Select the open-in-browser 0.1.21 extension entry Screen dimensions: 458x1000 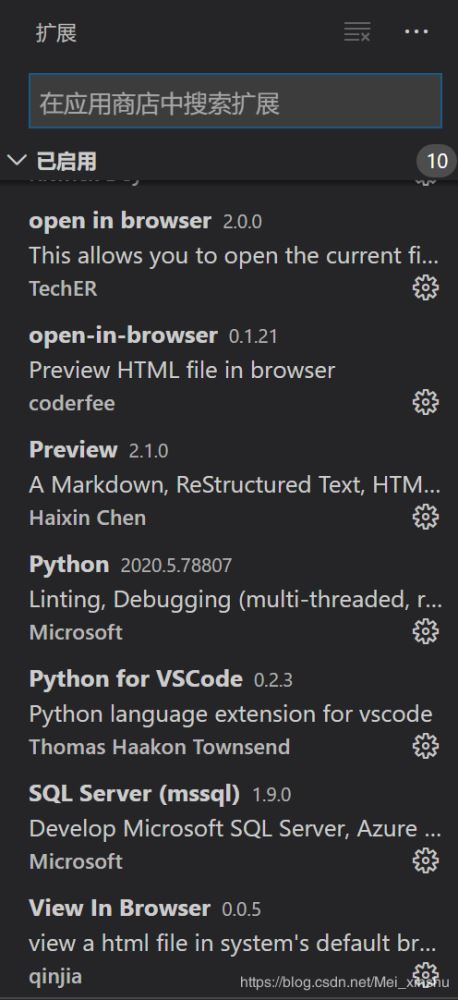pos(229,370)
